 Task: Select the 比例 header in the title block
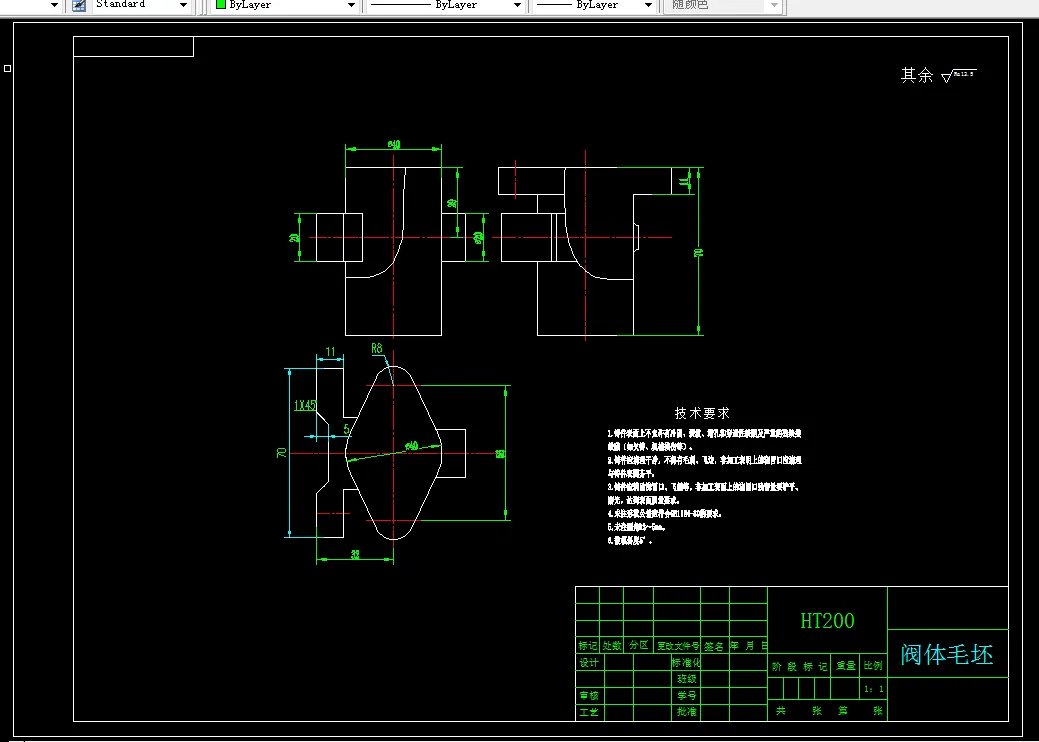pos(873,666)
